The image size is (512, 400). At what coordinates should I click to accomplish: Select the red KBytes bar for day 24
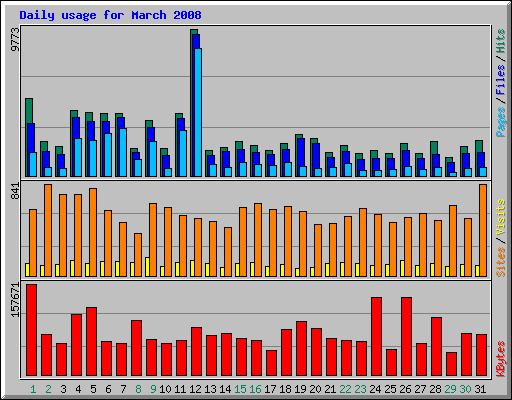coord(376,337)
